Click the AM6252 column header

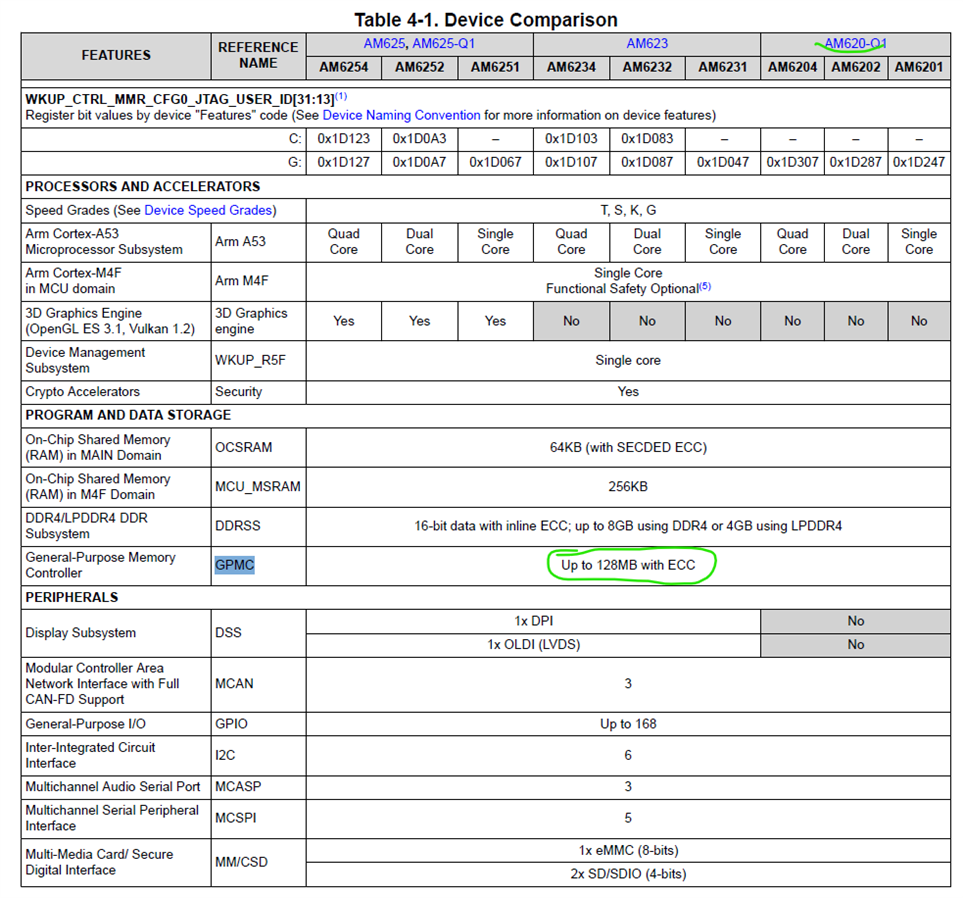(419, 67)
